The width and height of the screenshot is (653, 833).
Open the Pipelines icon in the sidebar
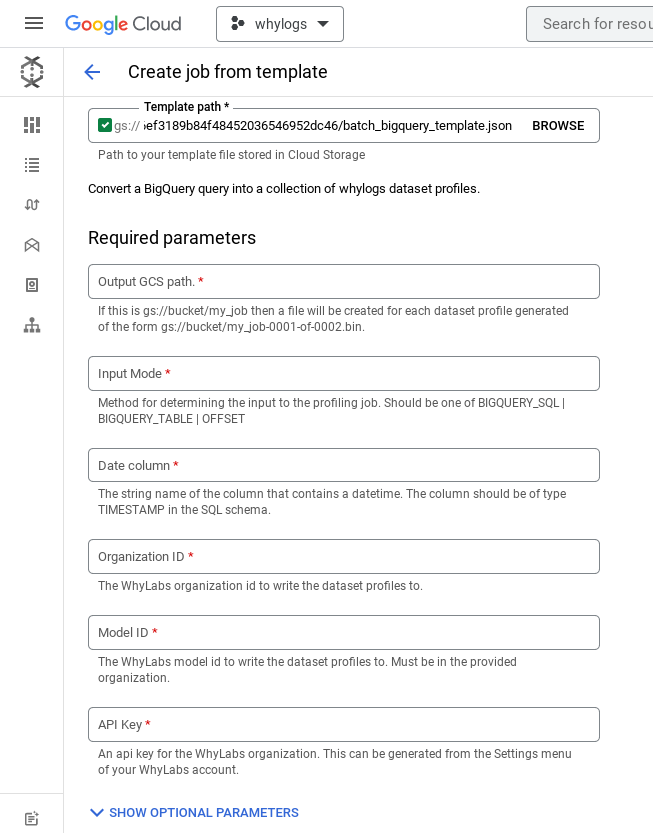pos(32,205)
